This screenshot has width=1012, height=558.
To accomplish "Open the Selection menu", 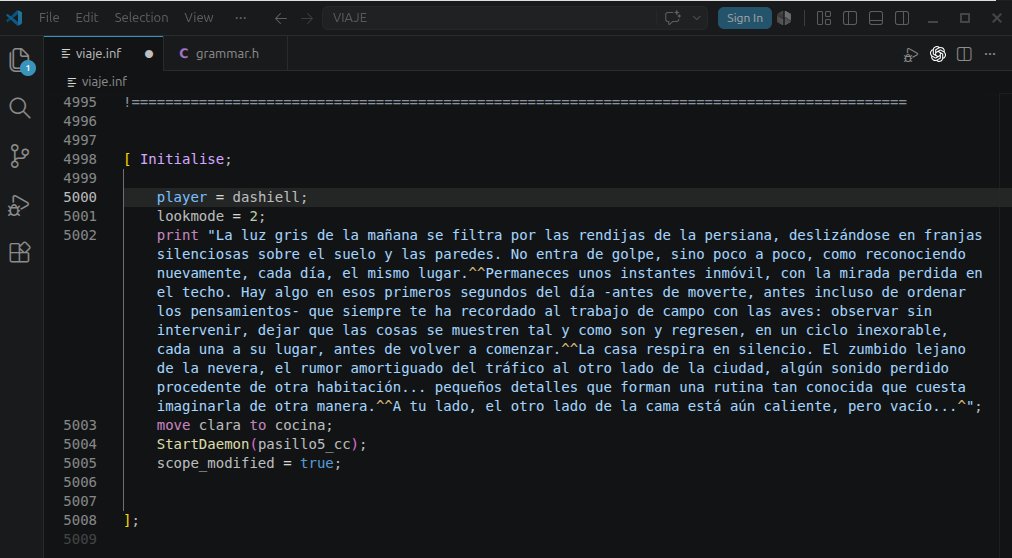I will click(x=141, y=17).
